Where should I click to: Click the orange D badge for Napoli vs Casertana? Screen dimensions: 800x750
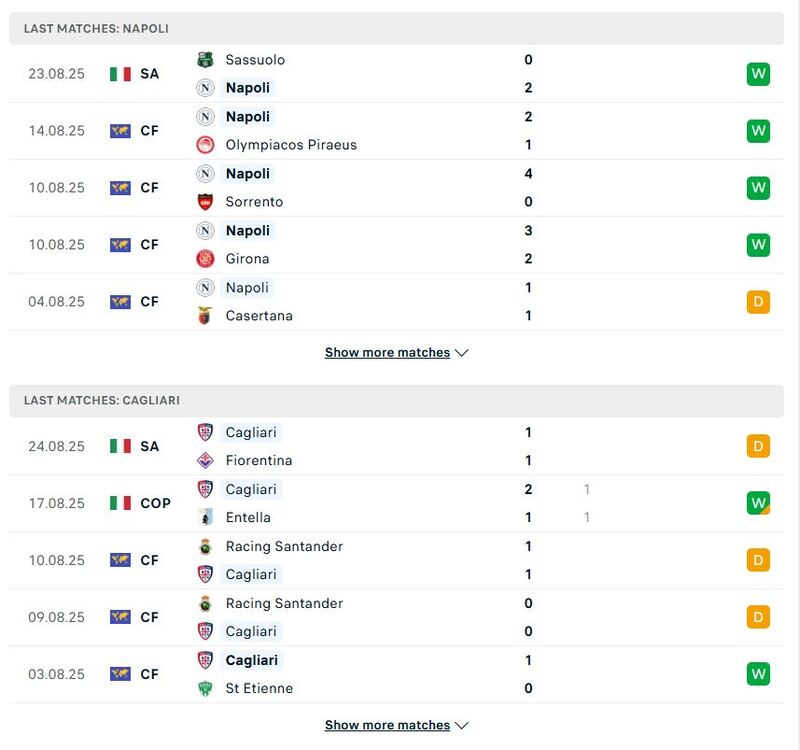pyautogui.click(x=758, y=302)
